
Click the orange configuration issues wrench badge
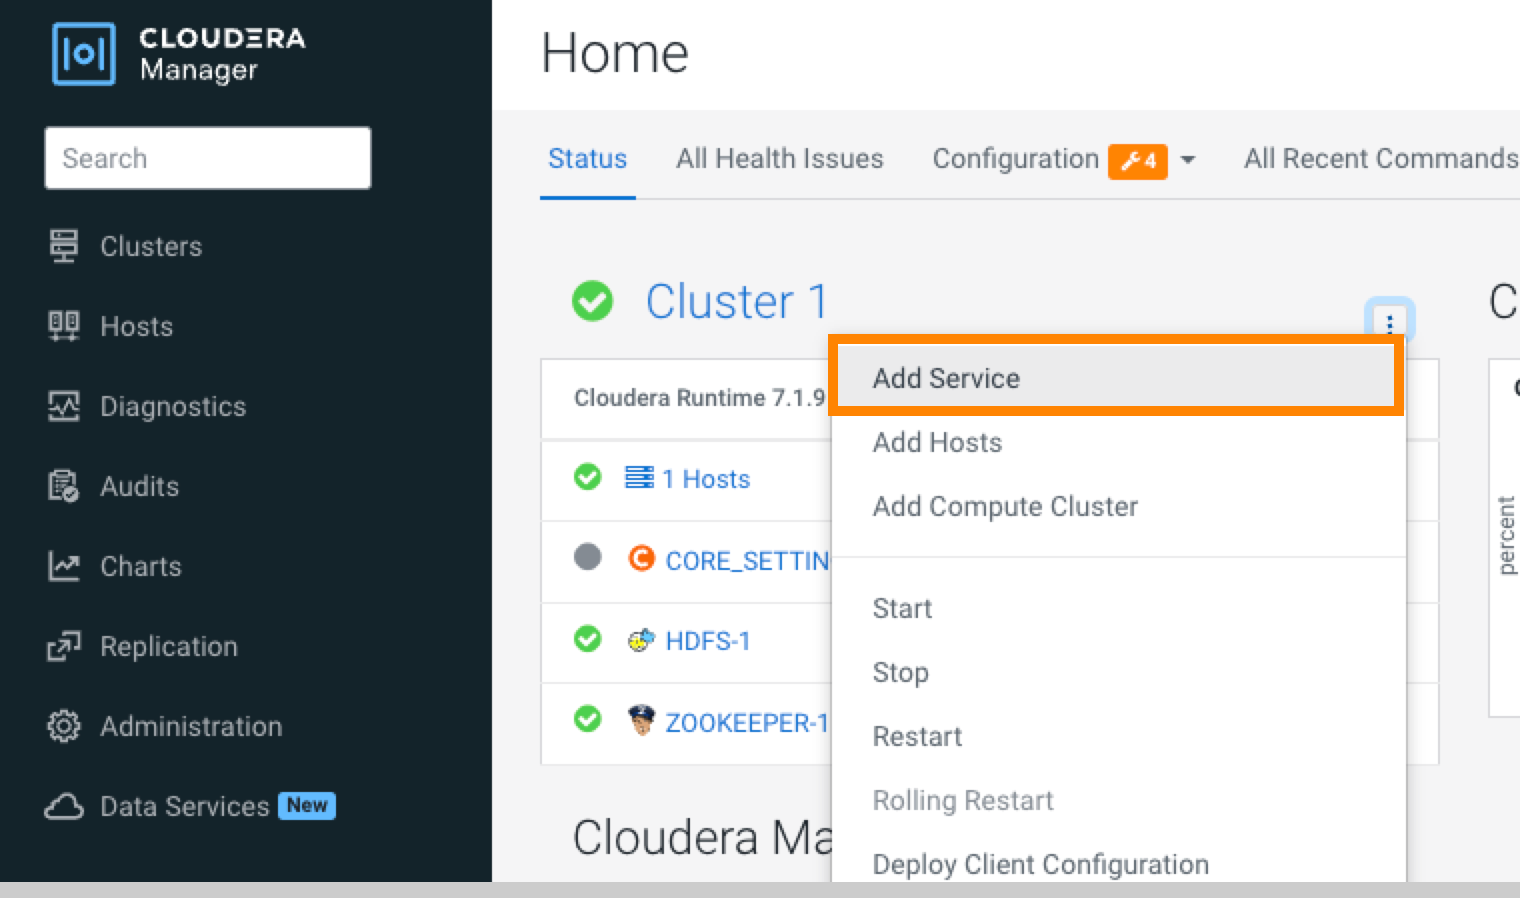(1137, 160)
